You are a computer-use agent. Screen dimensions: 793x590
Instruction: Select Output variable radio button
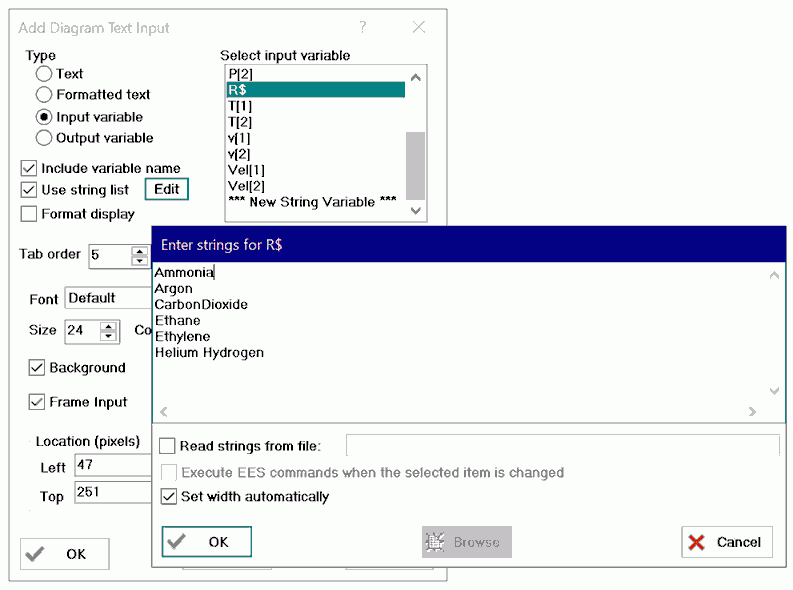(44, 138)
